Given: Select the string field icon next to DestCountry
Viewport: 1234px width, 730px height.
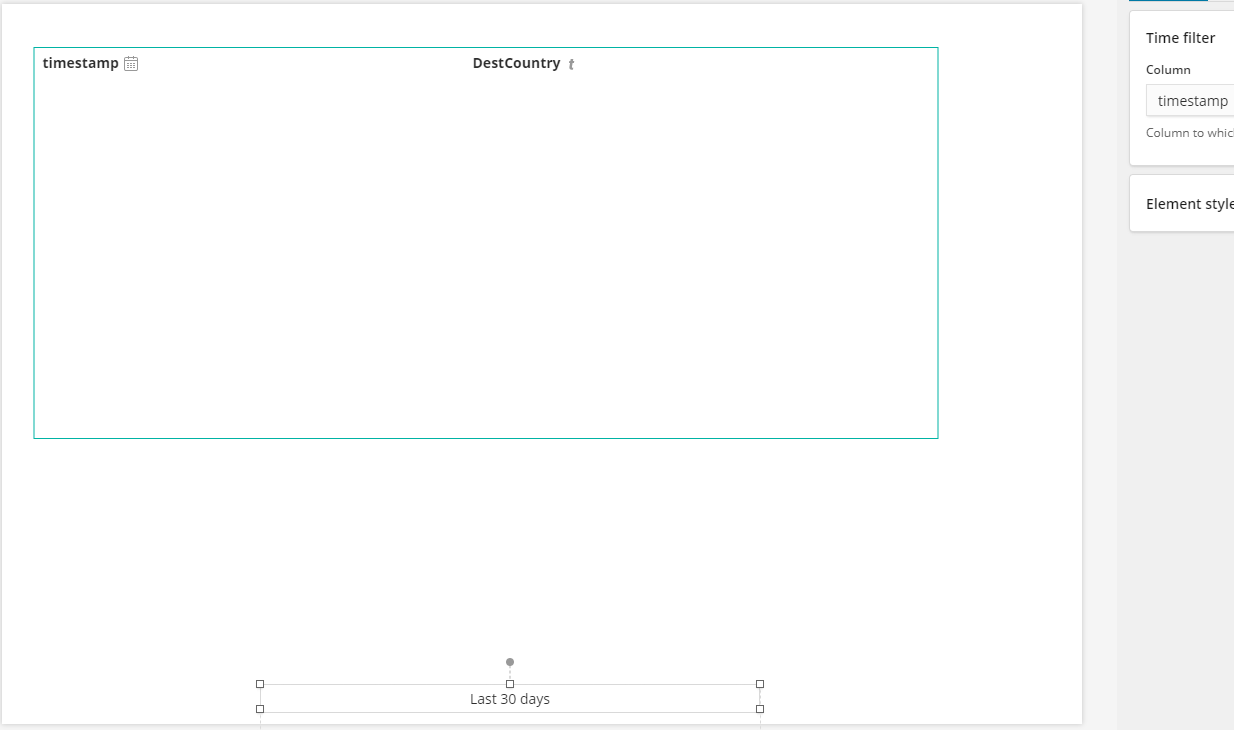Looking at the screenshot, I should 571,63.
